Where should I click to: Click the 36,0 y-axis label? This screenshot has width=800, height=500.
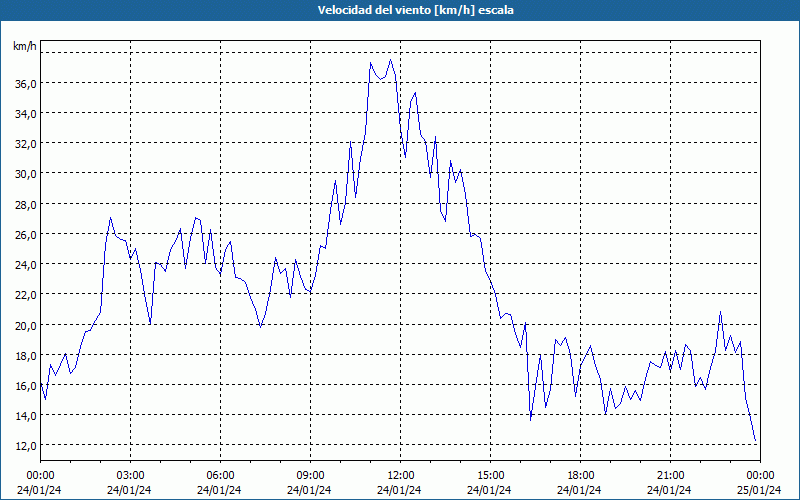[26, 84]
